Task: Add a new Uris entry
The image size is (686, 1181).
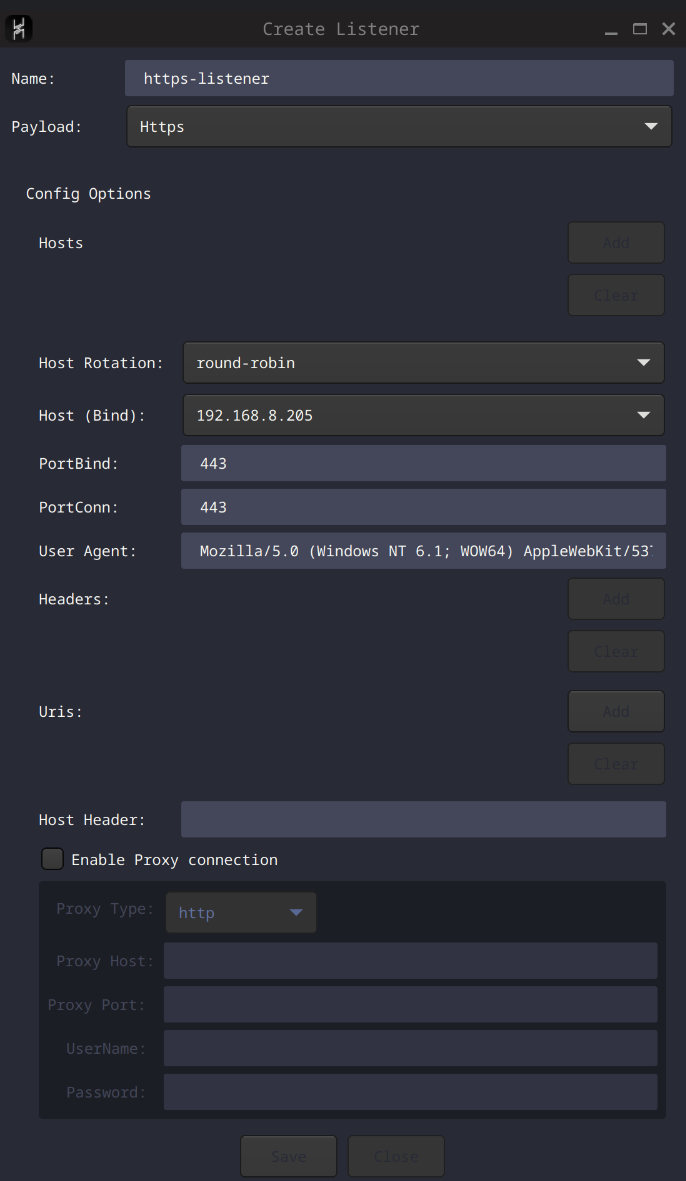Action: [x=616, y=711]
